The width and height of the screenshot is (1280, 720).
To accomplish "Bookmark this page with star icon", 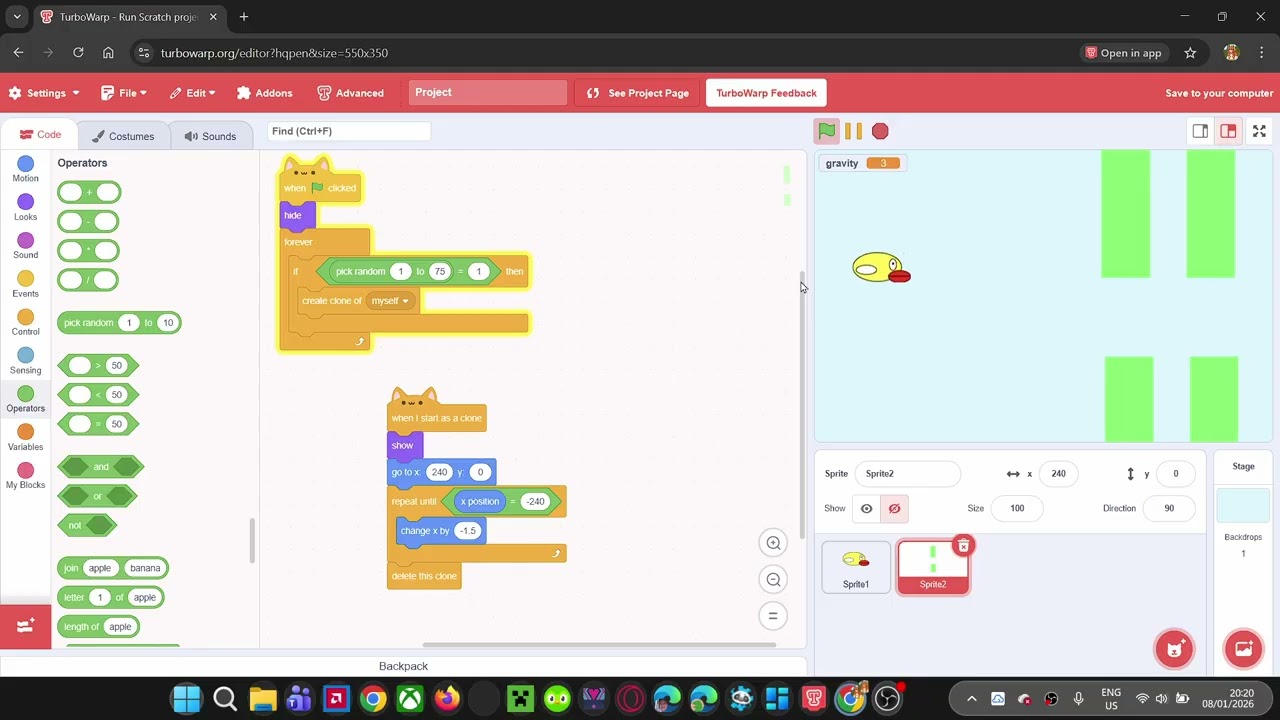I will [1190, 53].
